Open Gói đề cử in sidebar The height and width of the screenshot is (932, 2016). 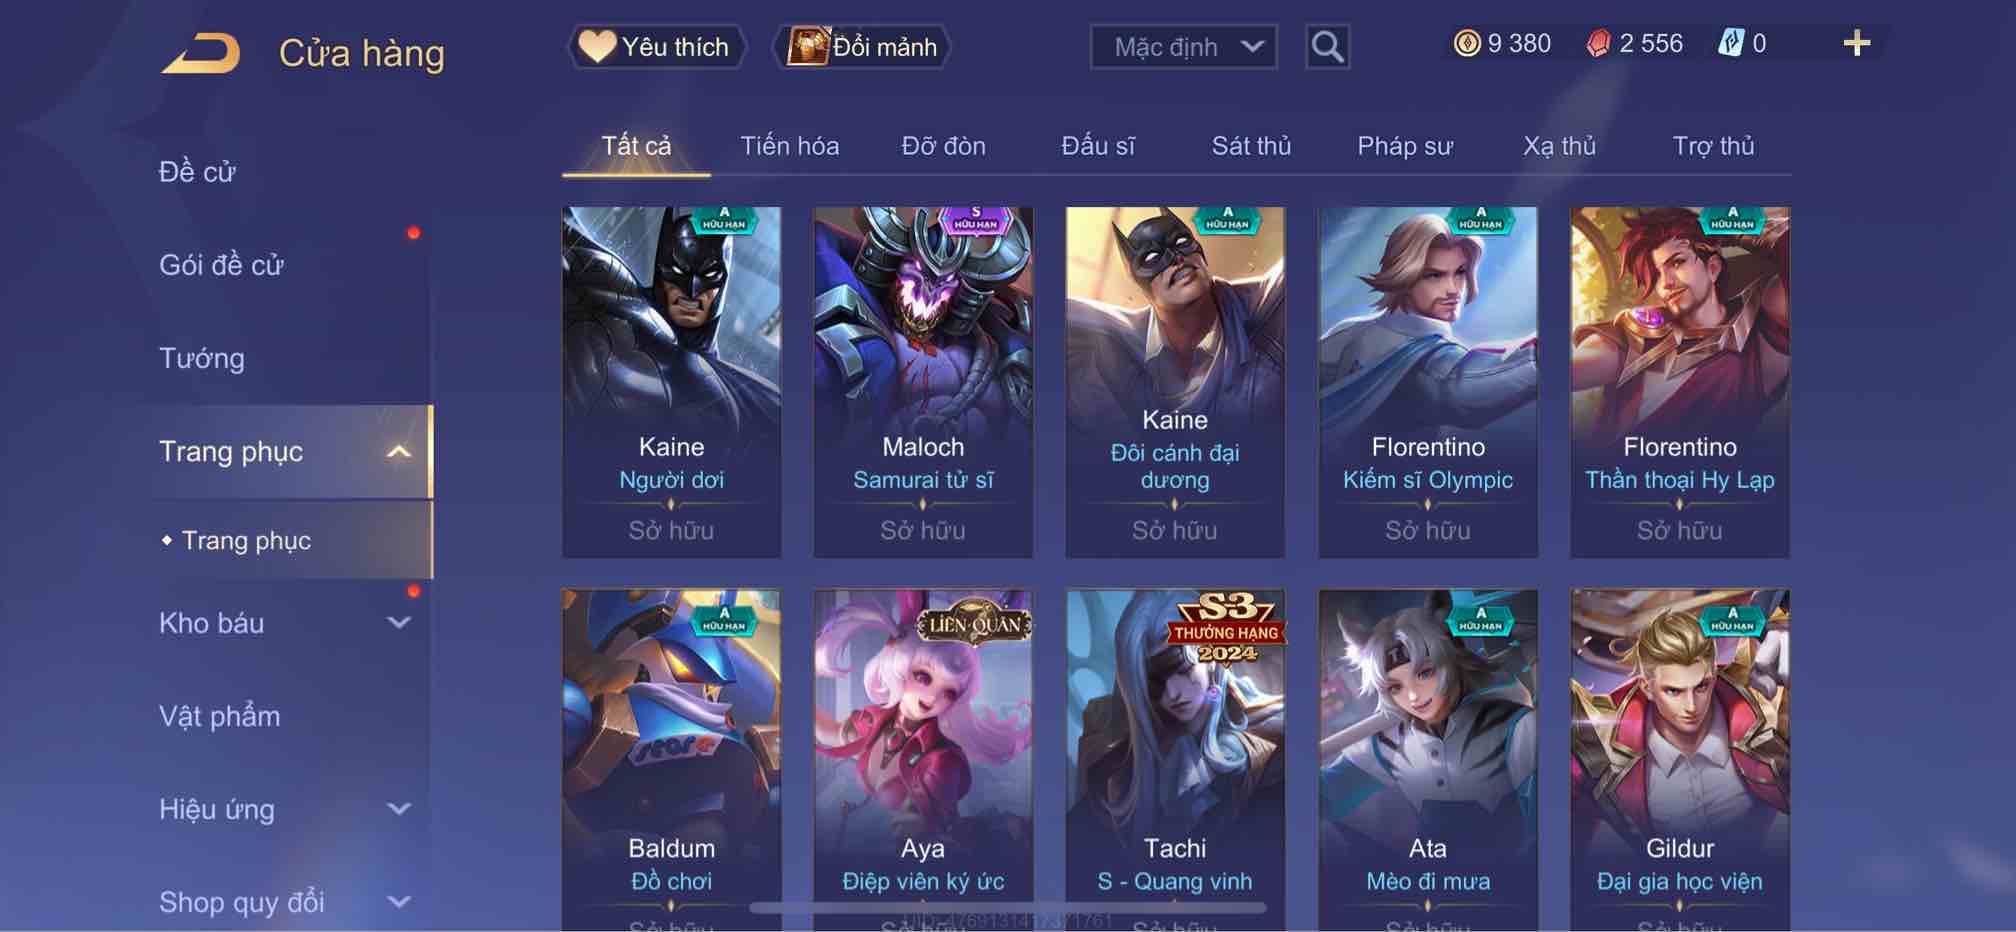click(x=221, y=265)
